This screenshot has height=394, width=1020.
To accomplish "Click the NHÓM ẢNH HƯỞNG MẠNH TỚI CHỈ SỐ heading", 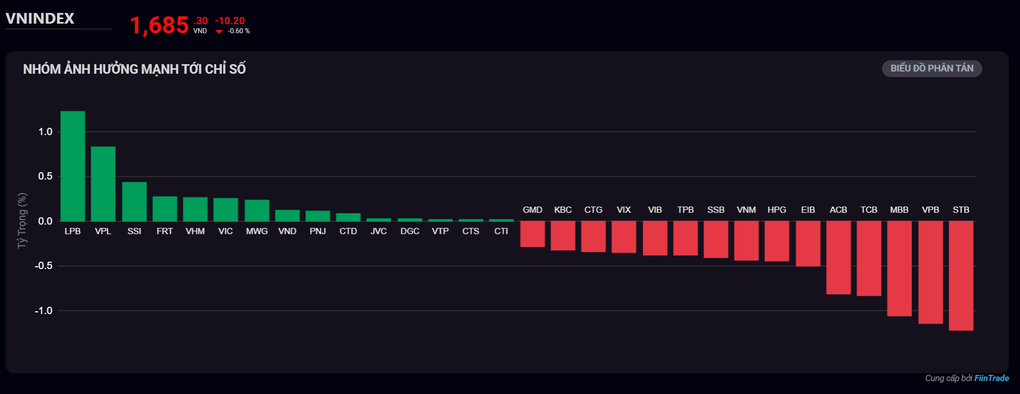I will click(x=135, y=69).
